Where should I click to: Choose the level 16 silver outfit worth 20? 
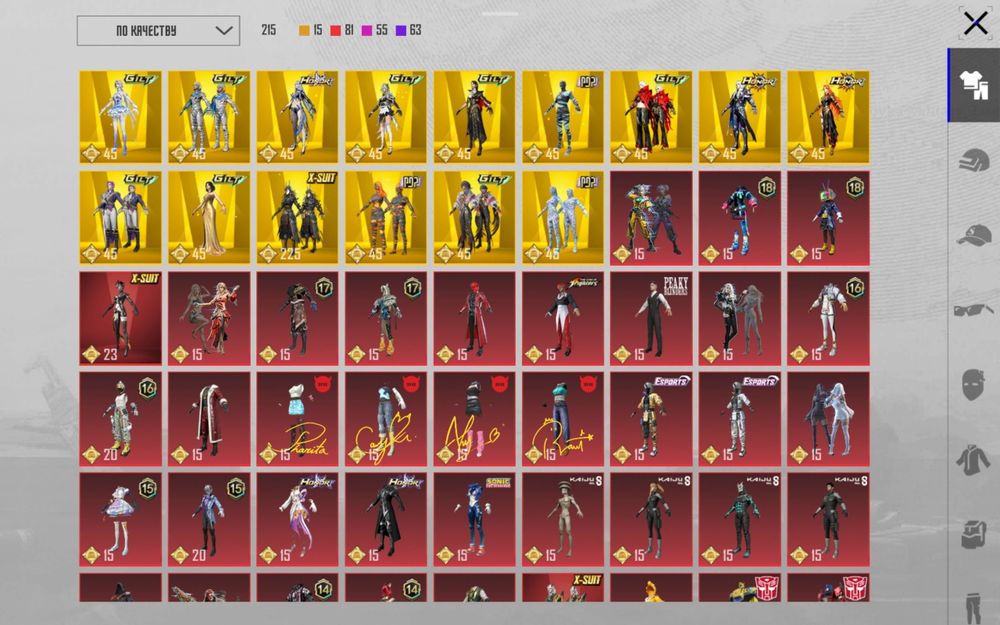point(121,419)
